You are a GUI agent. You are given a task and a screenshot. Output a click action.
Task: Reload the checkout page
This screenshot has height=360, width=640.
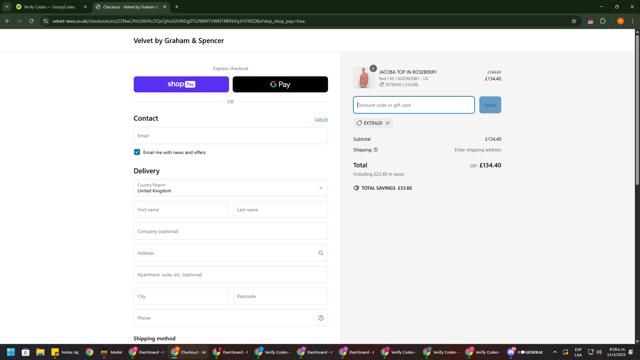pos(31,21)
